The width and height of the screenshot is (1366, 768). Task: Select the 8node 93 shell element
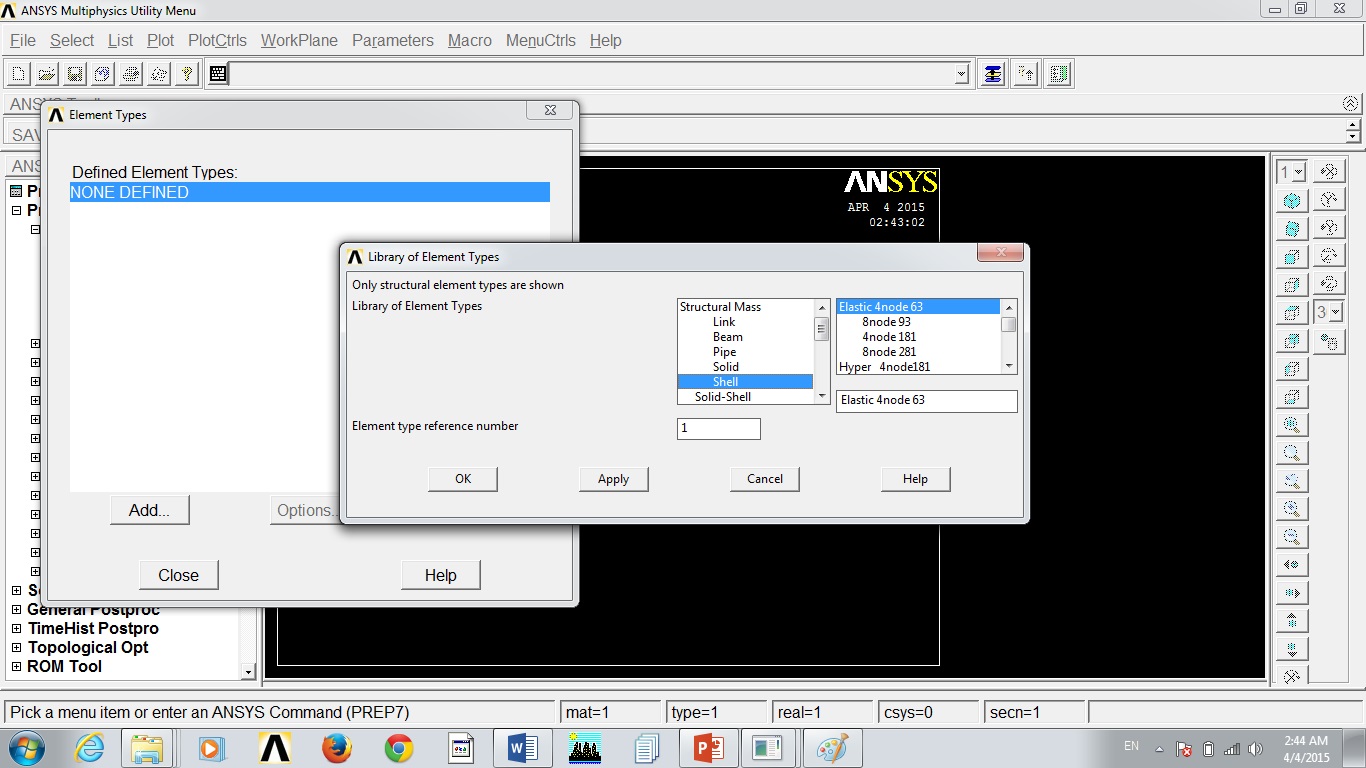coord(918,322)
